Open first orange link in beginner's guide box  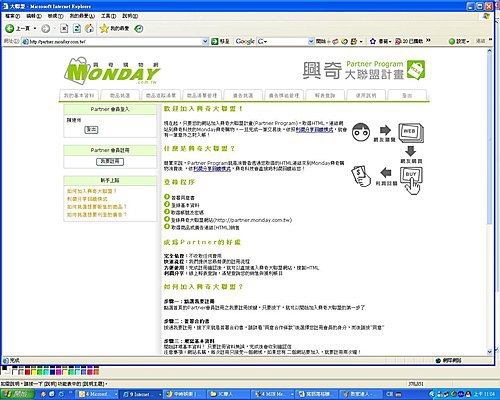pos(92,191)
